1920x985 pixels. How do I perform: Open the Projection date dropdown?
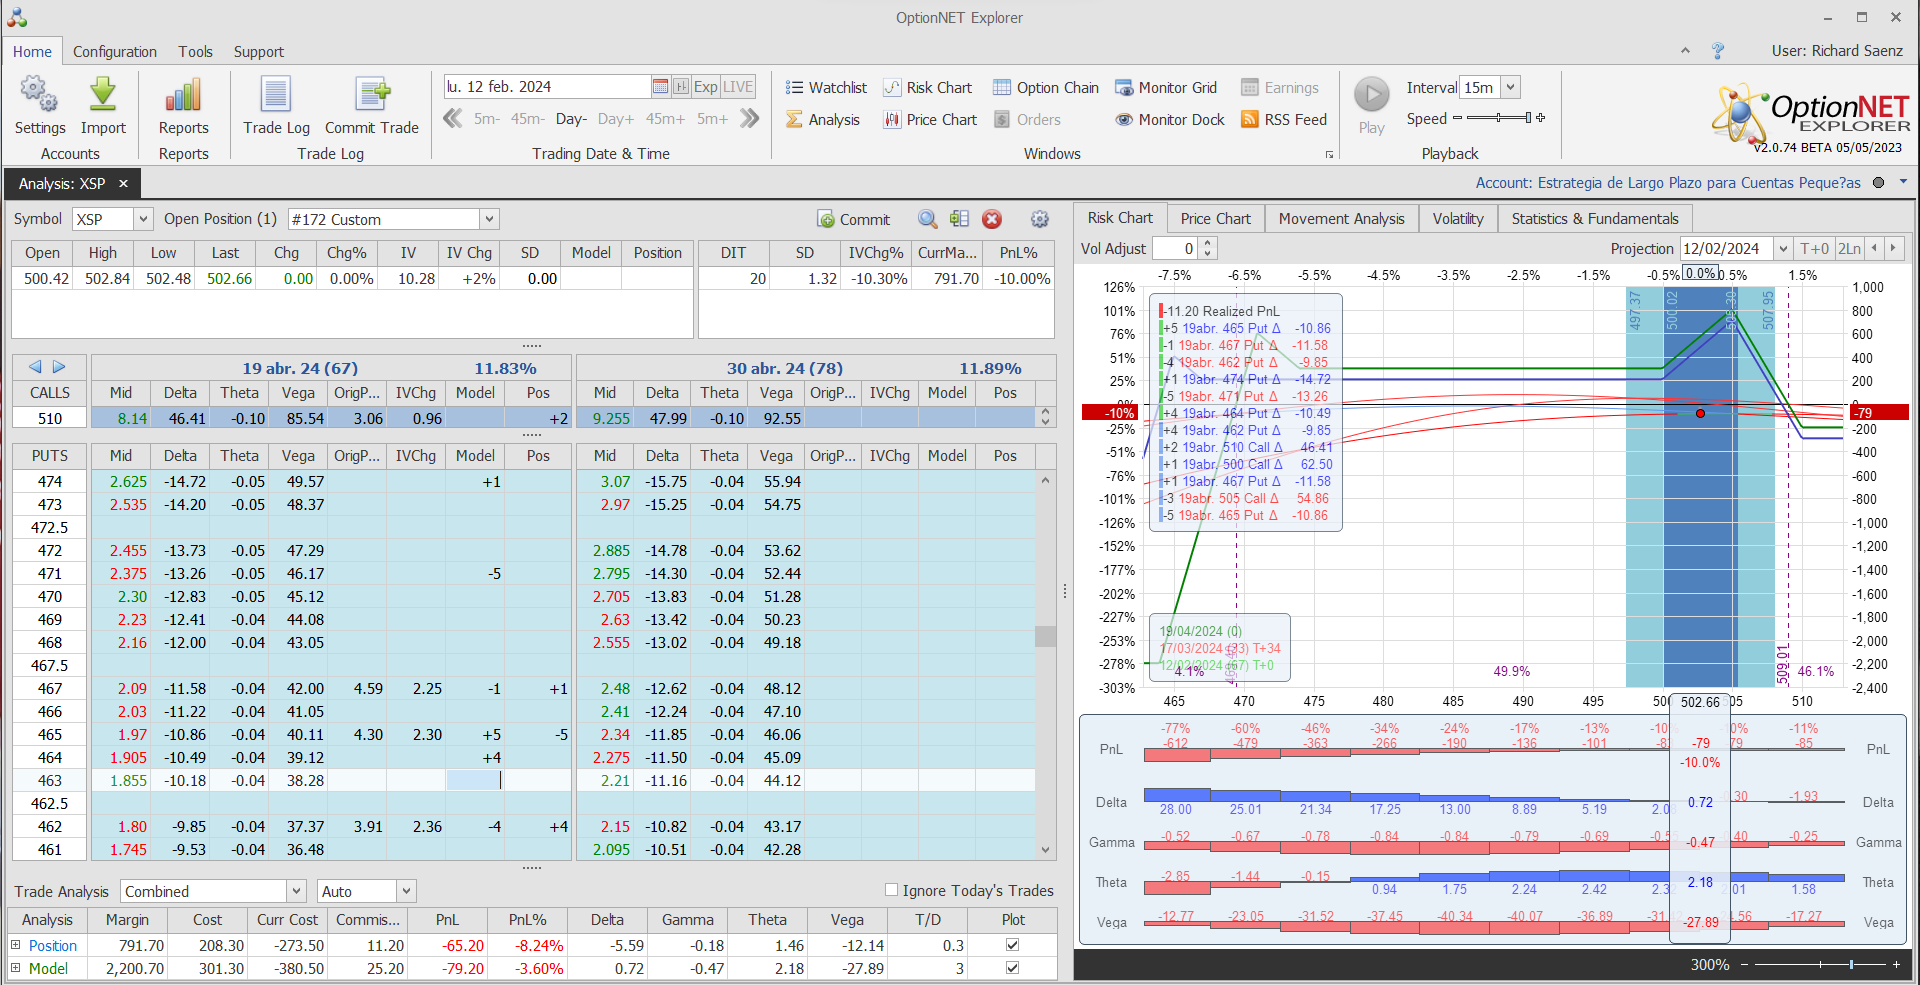tap(1783, 248)
